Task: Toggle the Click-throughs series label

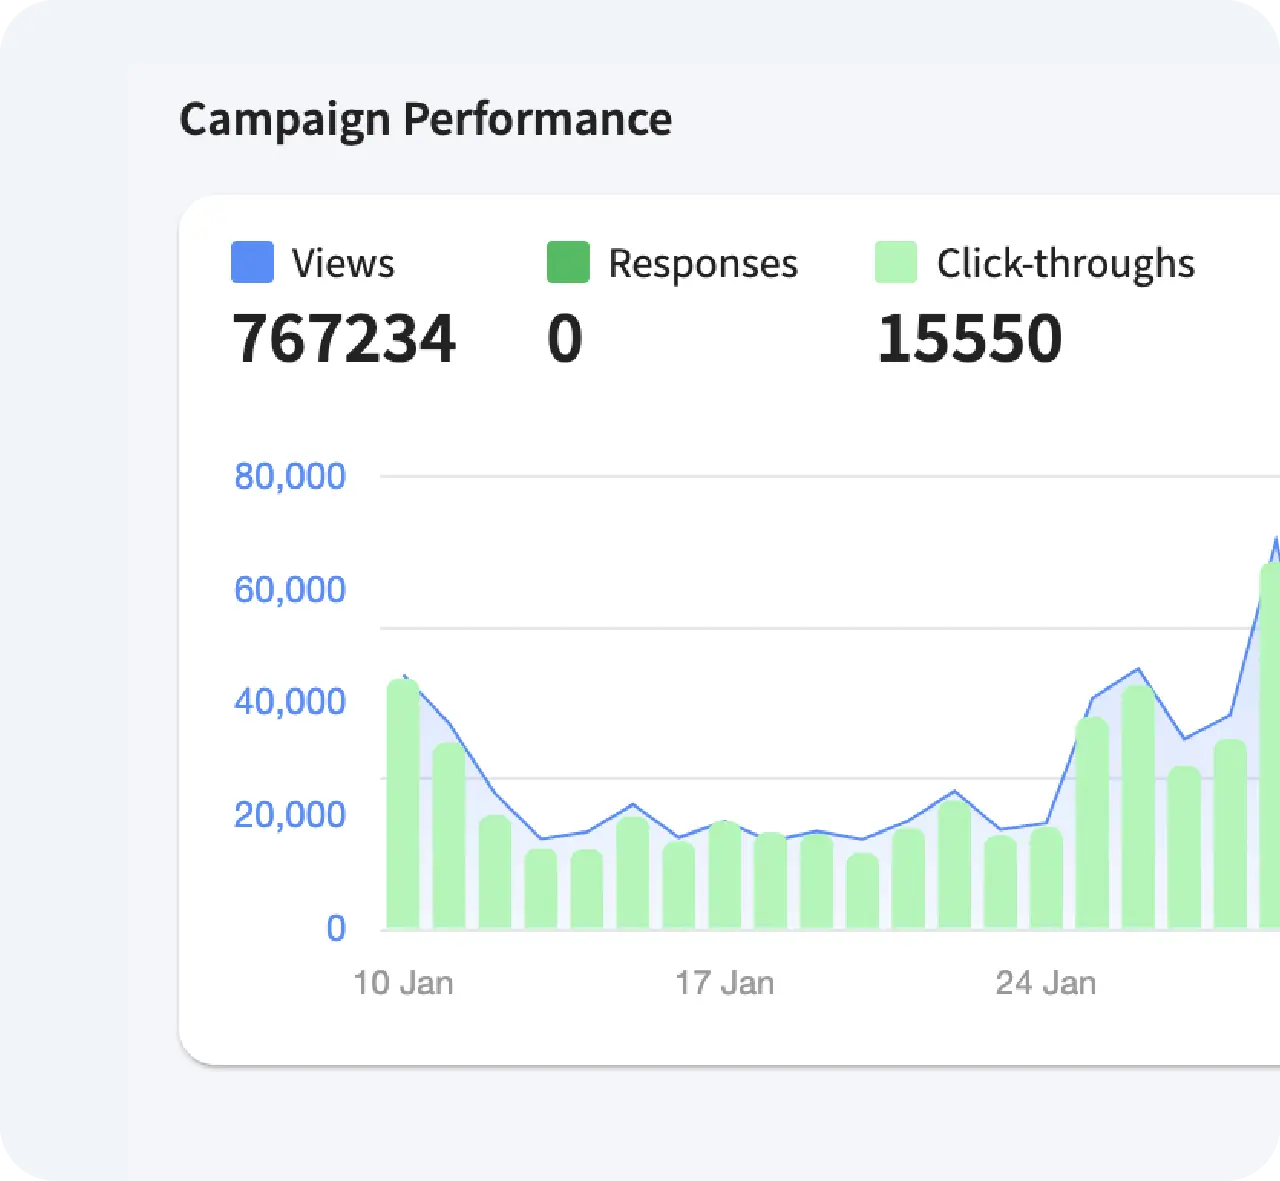Action: (1065, 264)
